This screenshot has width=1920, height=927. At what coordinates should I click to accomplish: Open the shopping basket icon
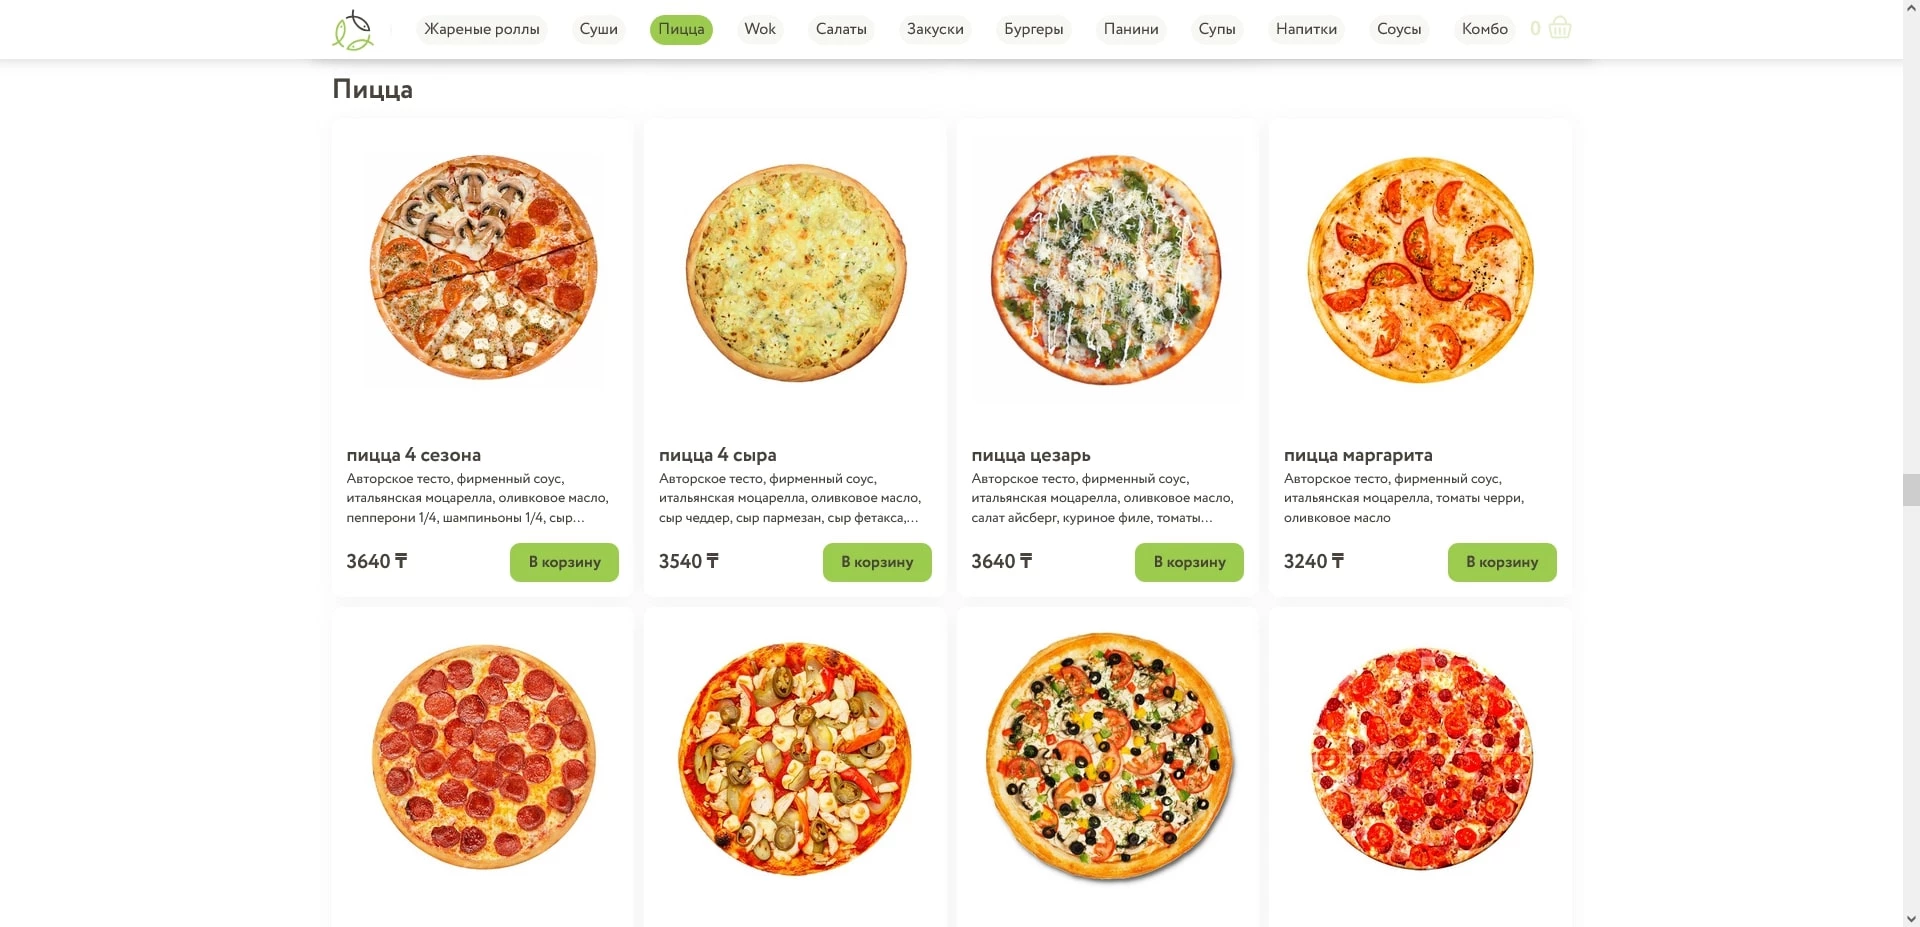(x=1559, y=28)
